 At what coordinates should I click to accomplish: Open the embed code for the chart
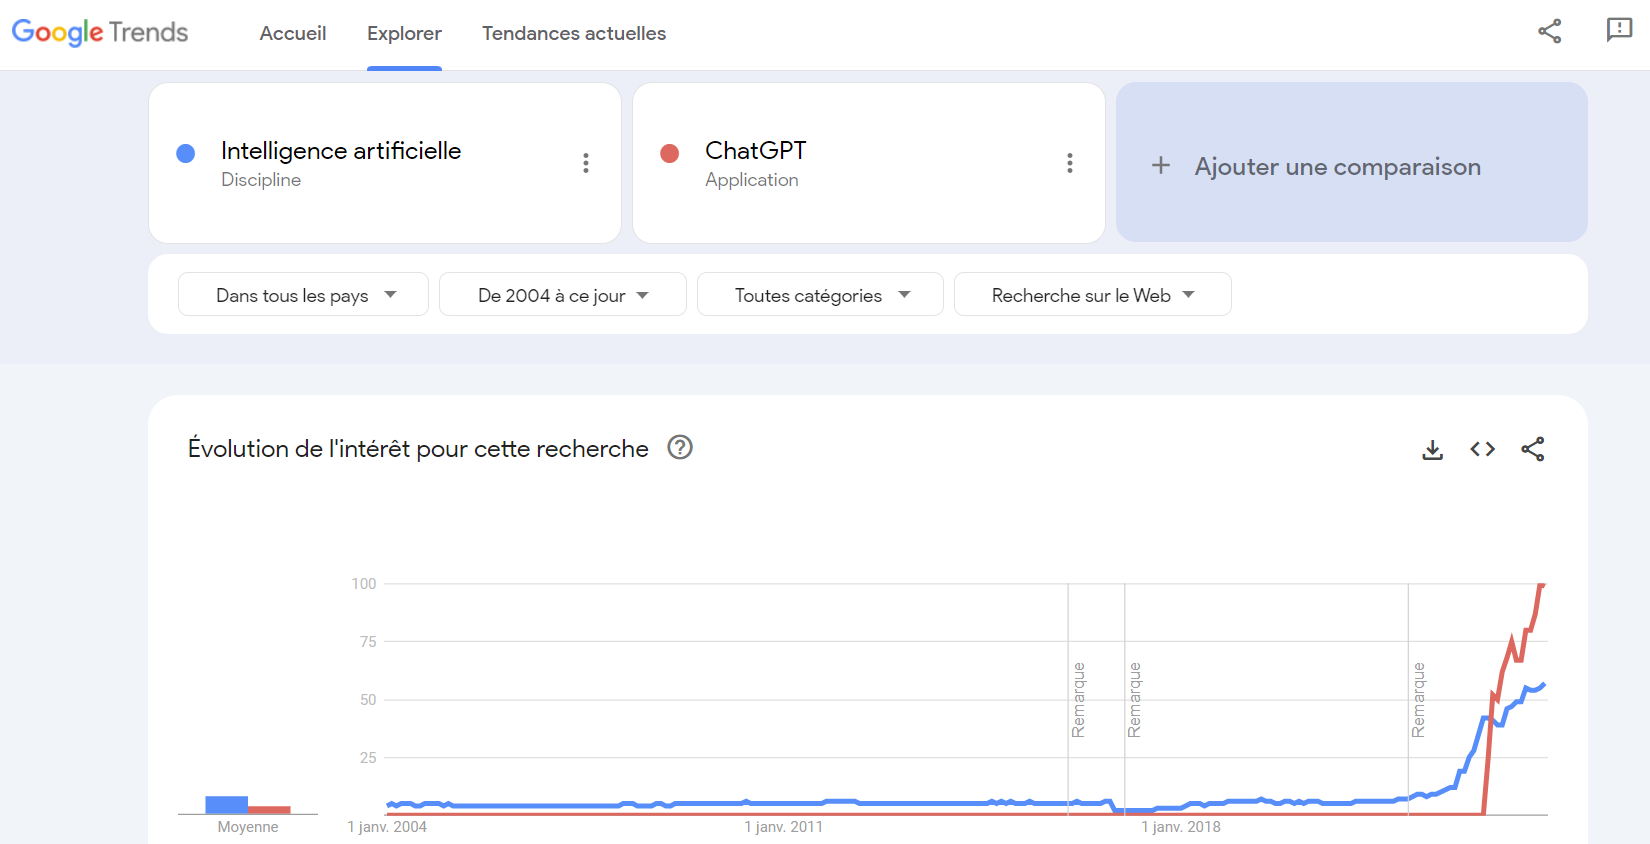click(x=1482, y=449)
